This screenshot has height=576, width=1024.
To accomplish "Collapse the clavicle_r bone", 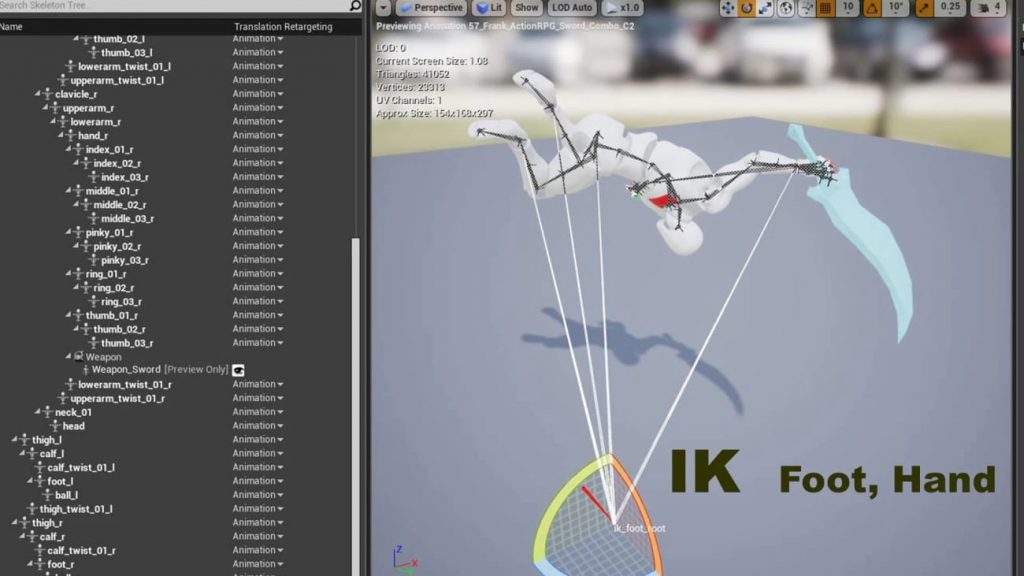I will pos(37,94).
